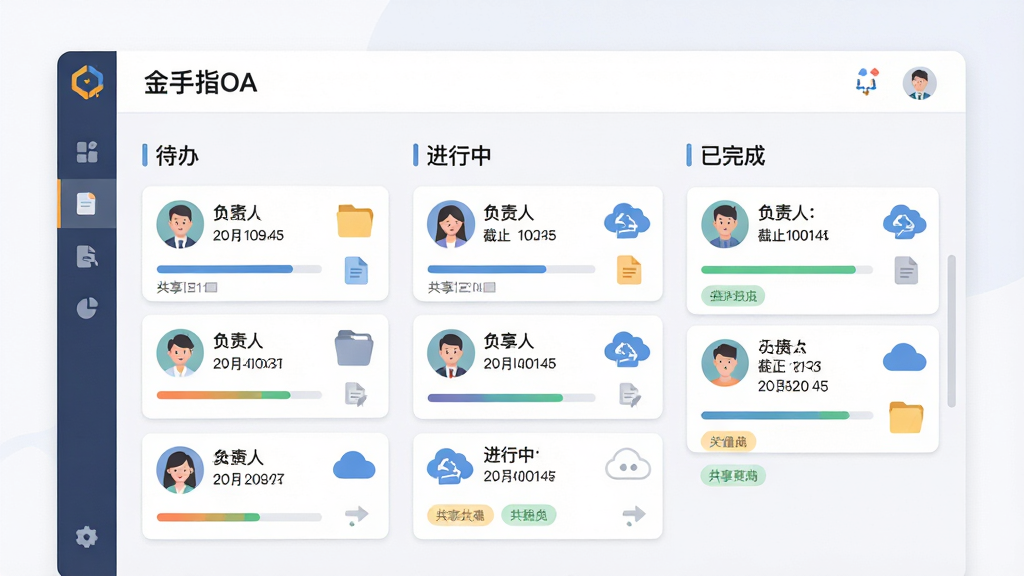
Task: Click the blue document icon in first 待办 card
Action: pos(356,270)
